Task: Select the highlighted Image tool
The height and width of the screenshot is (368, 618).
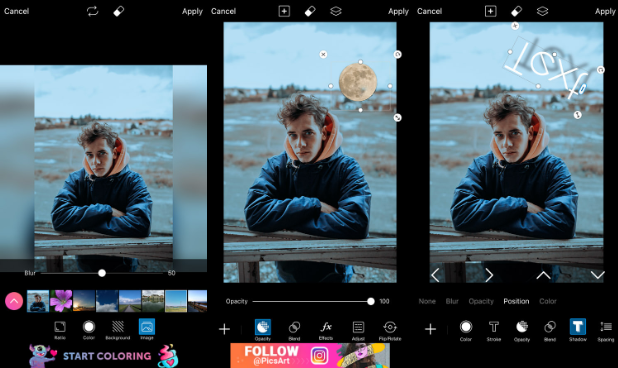Action: tap(147, 329)
